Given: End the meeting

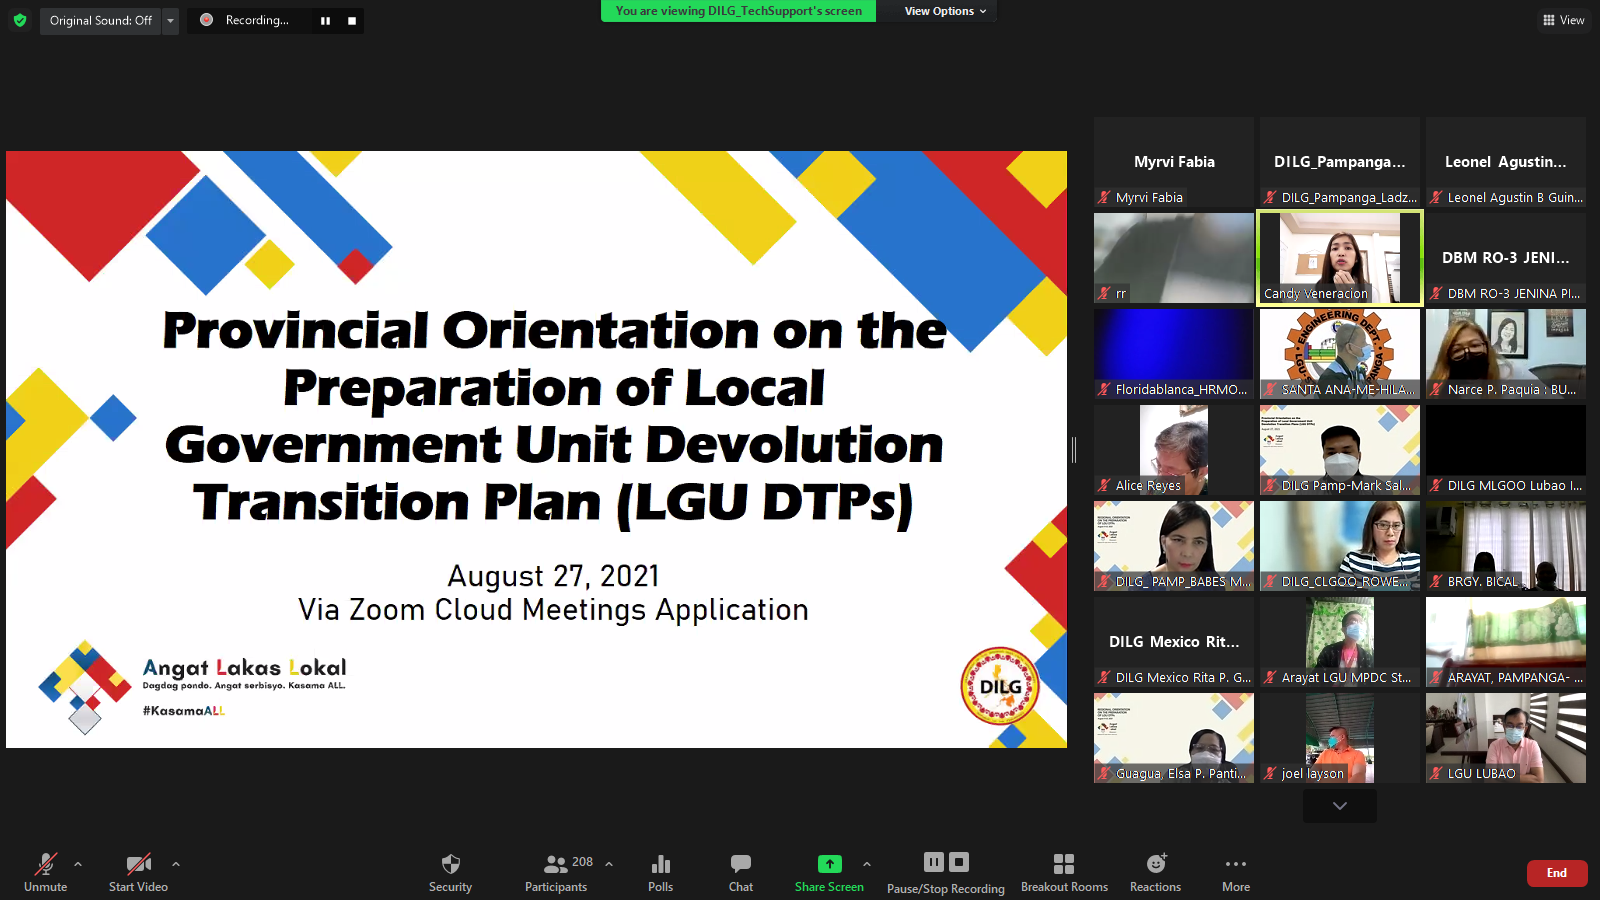Looking at the screenshot, I should [1557, 873].
